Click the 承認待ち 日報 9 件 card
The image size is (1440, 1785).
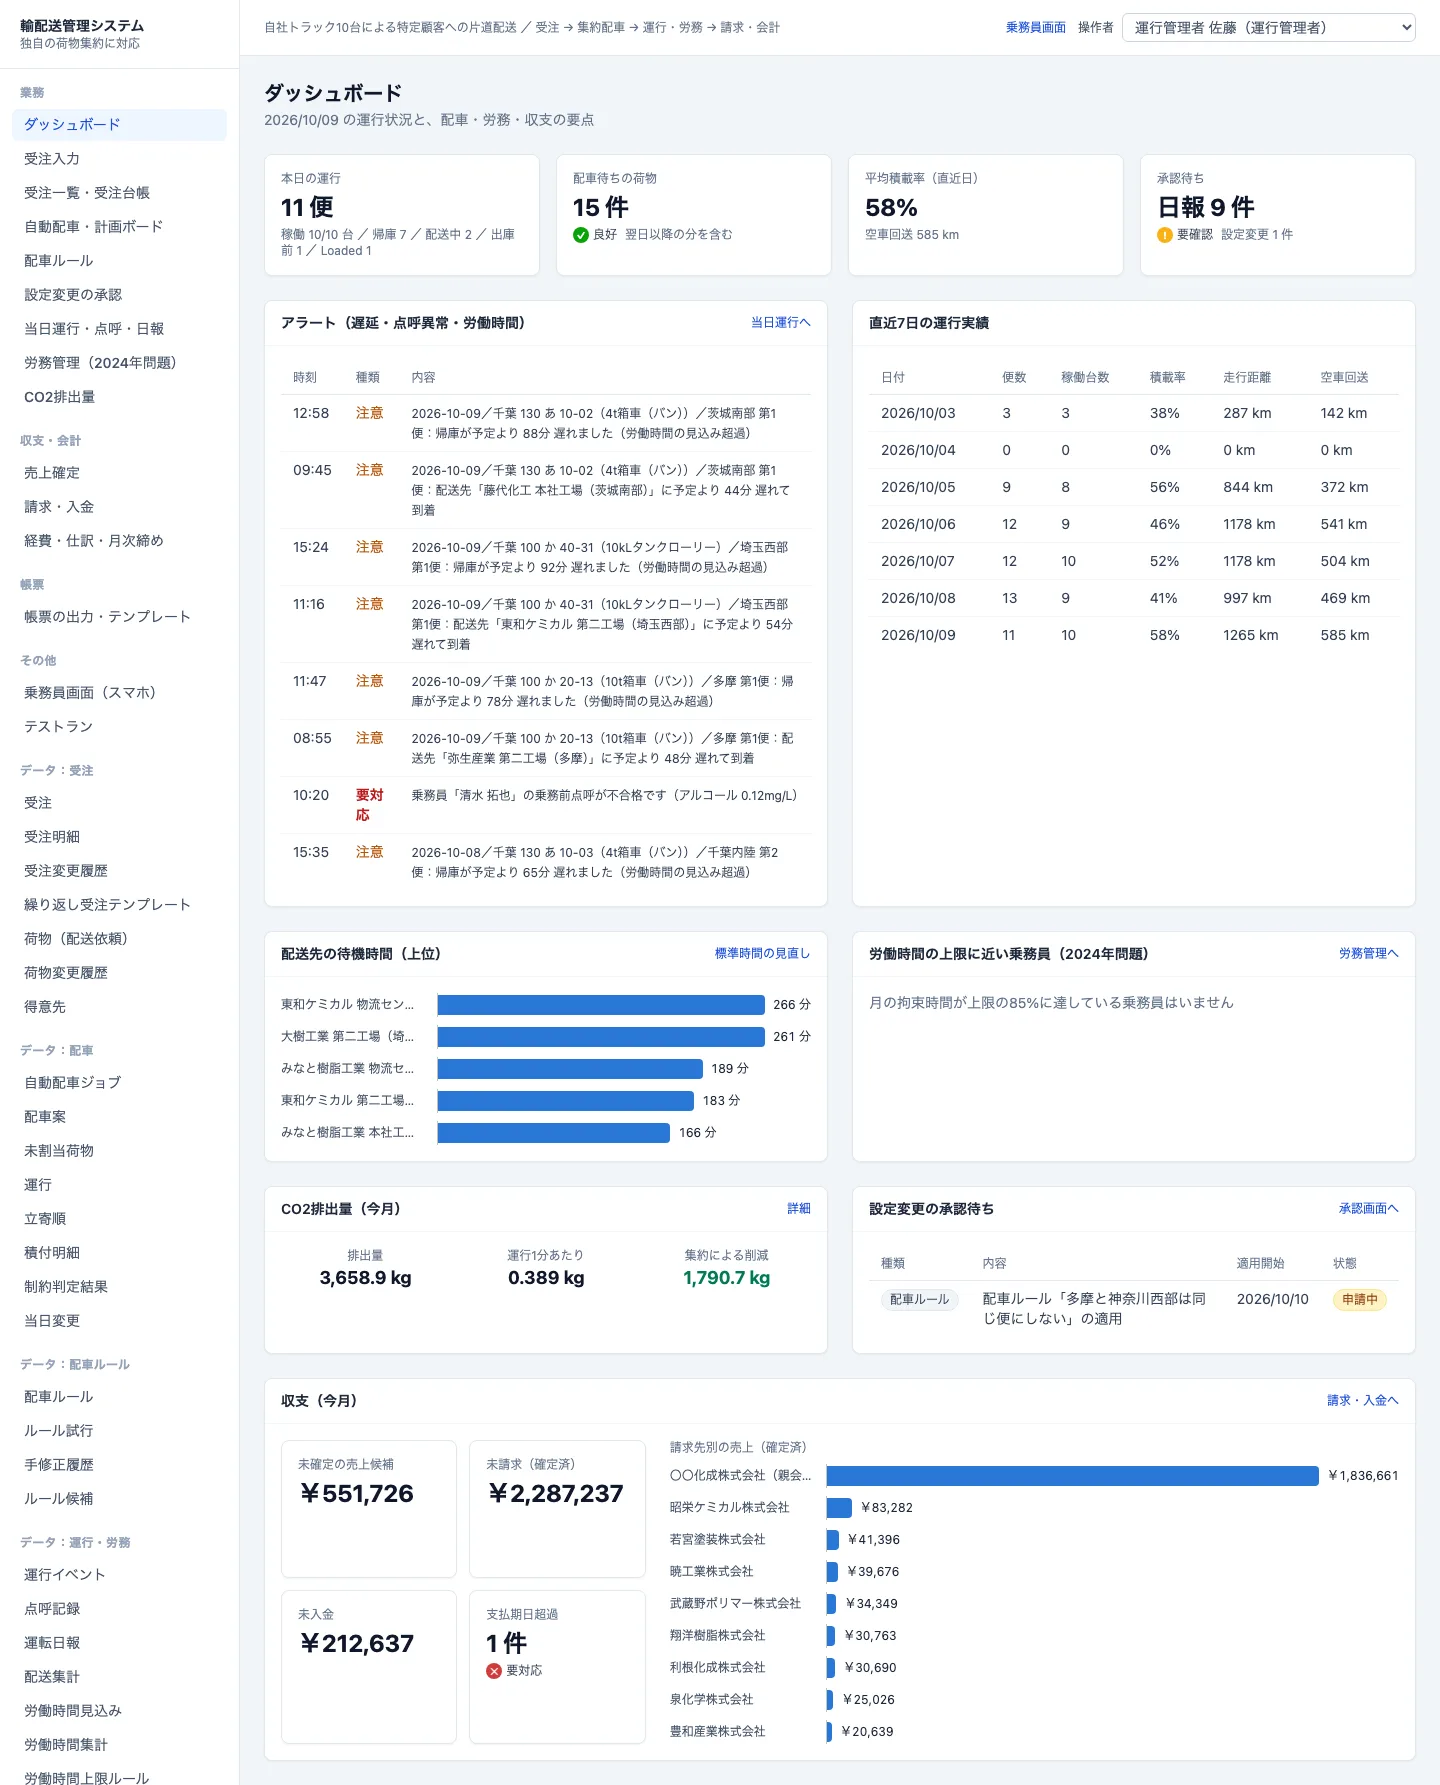coord(1278,215)
